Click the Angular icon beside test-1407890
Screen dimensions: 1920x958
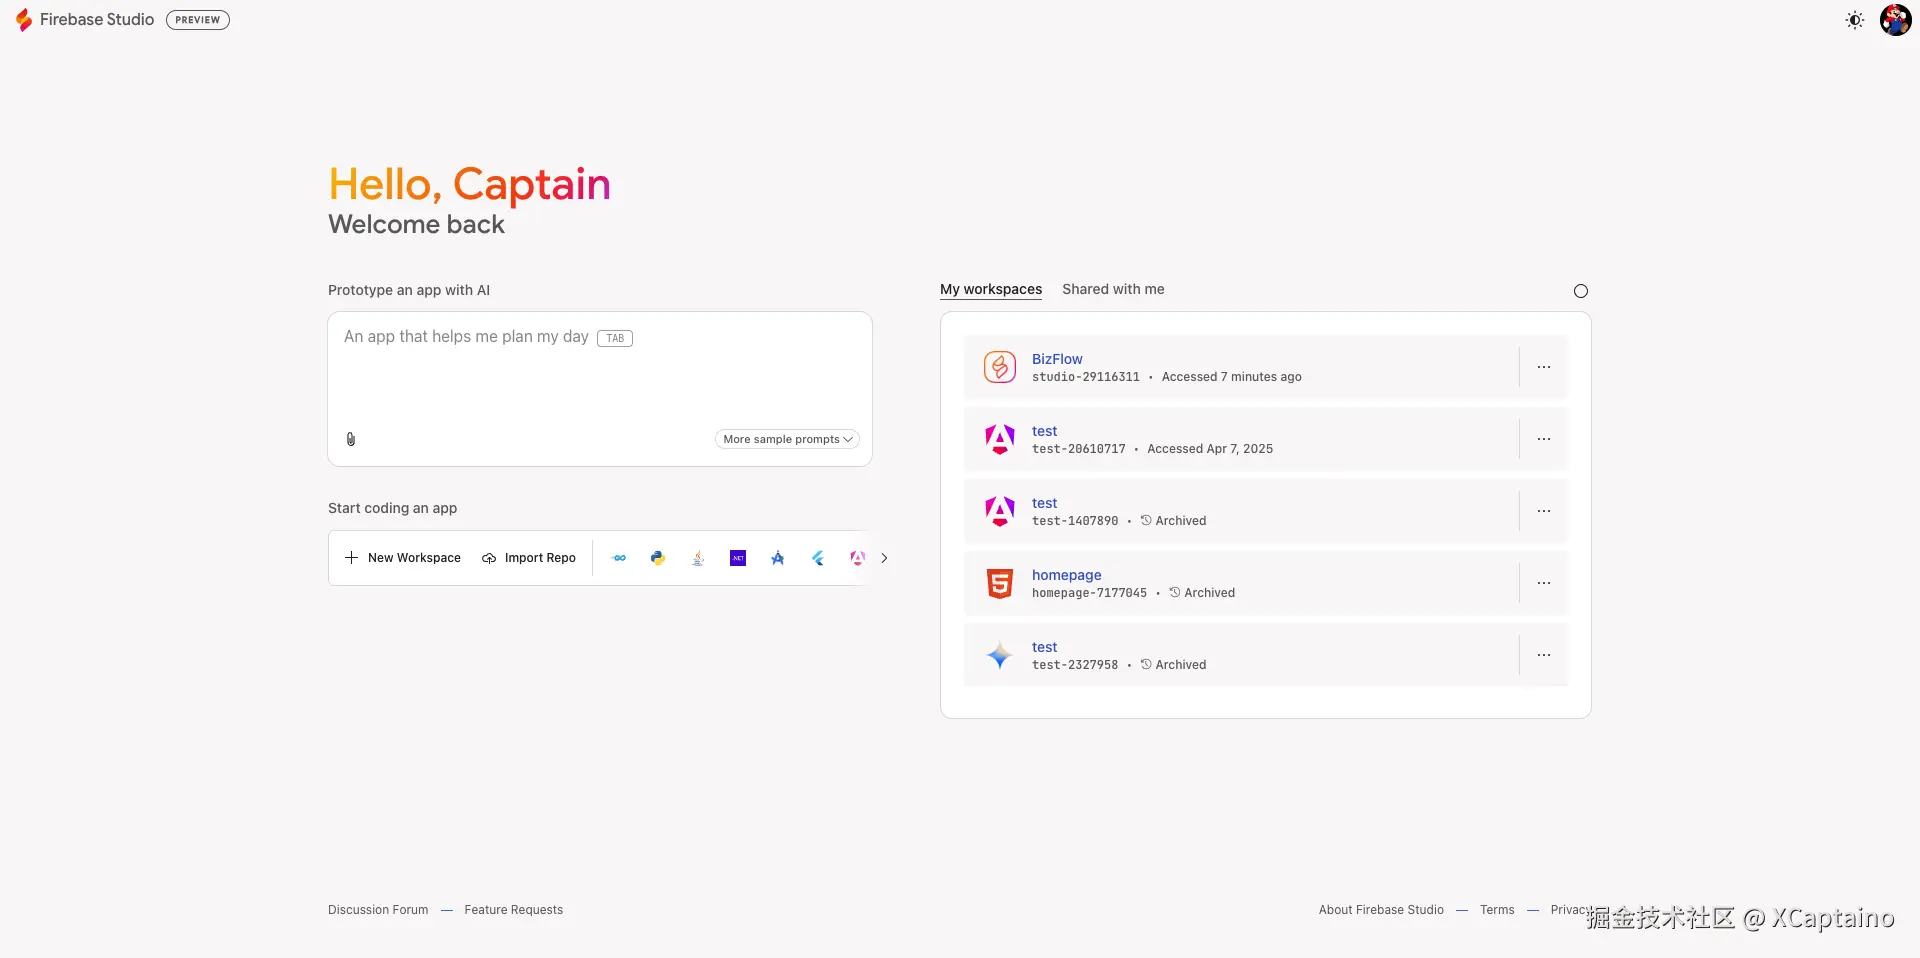[1000, 511]
